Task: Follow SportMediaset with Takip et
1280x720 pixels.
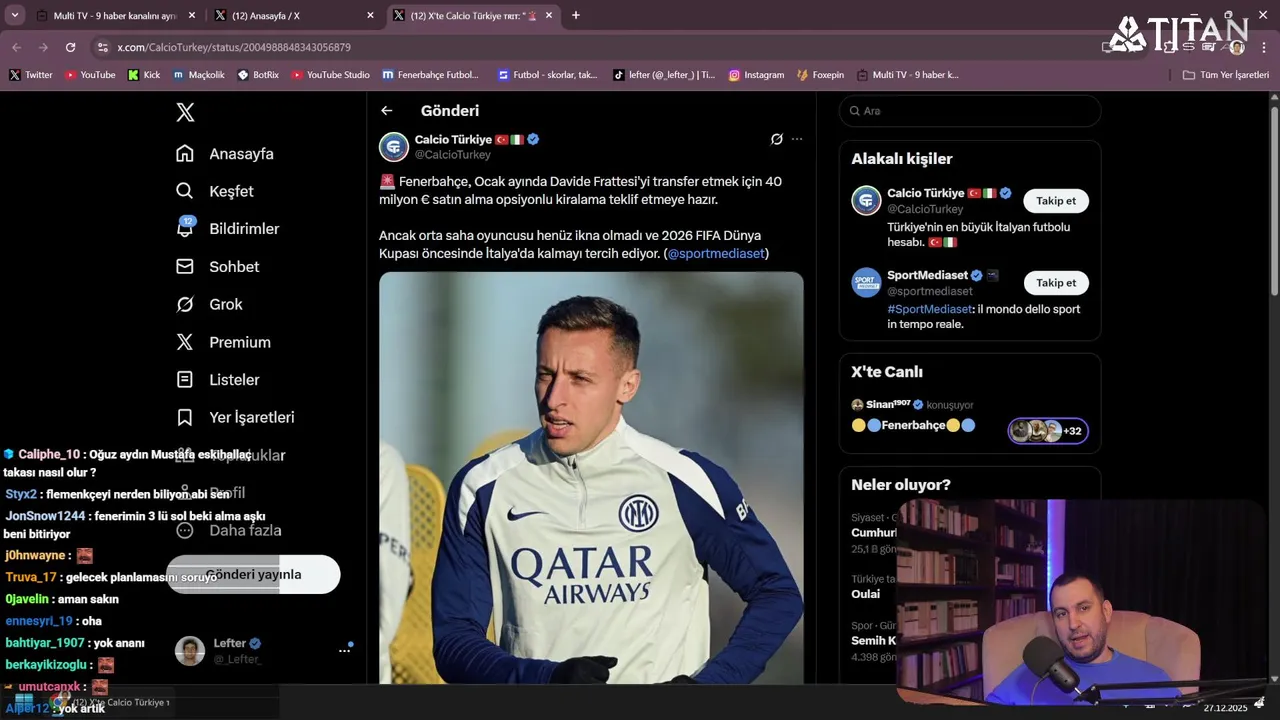Action: click(x=1056, y=283)
